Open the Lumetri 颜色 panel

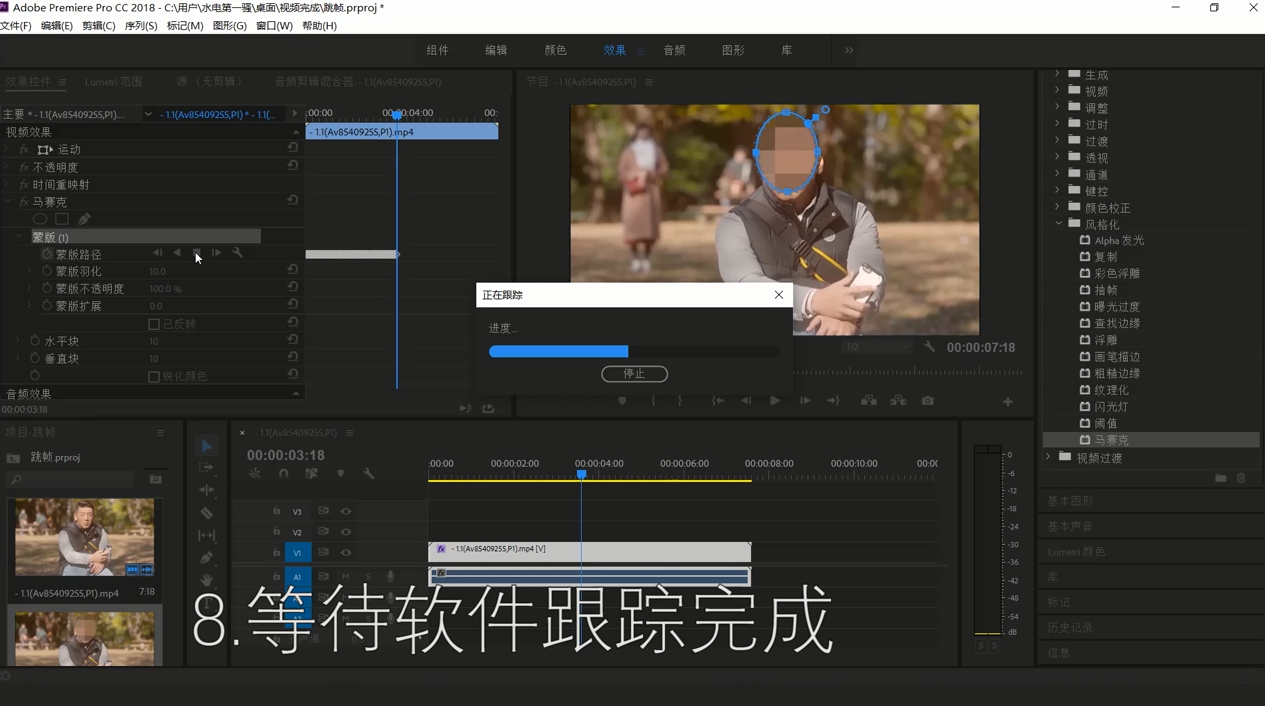tap(1076, 552)
